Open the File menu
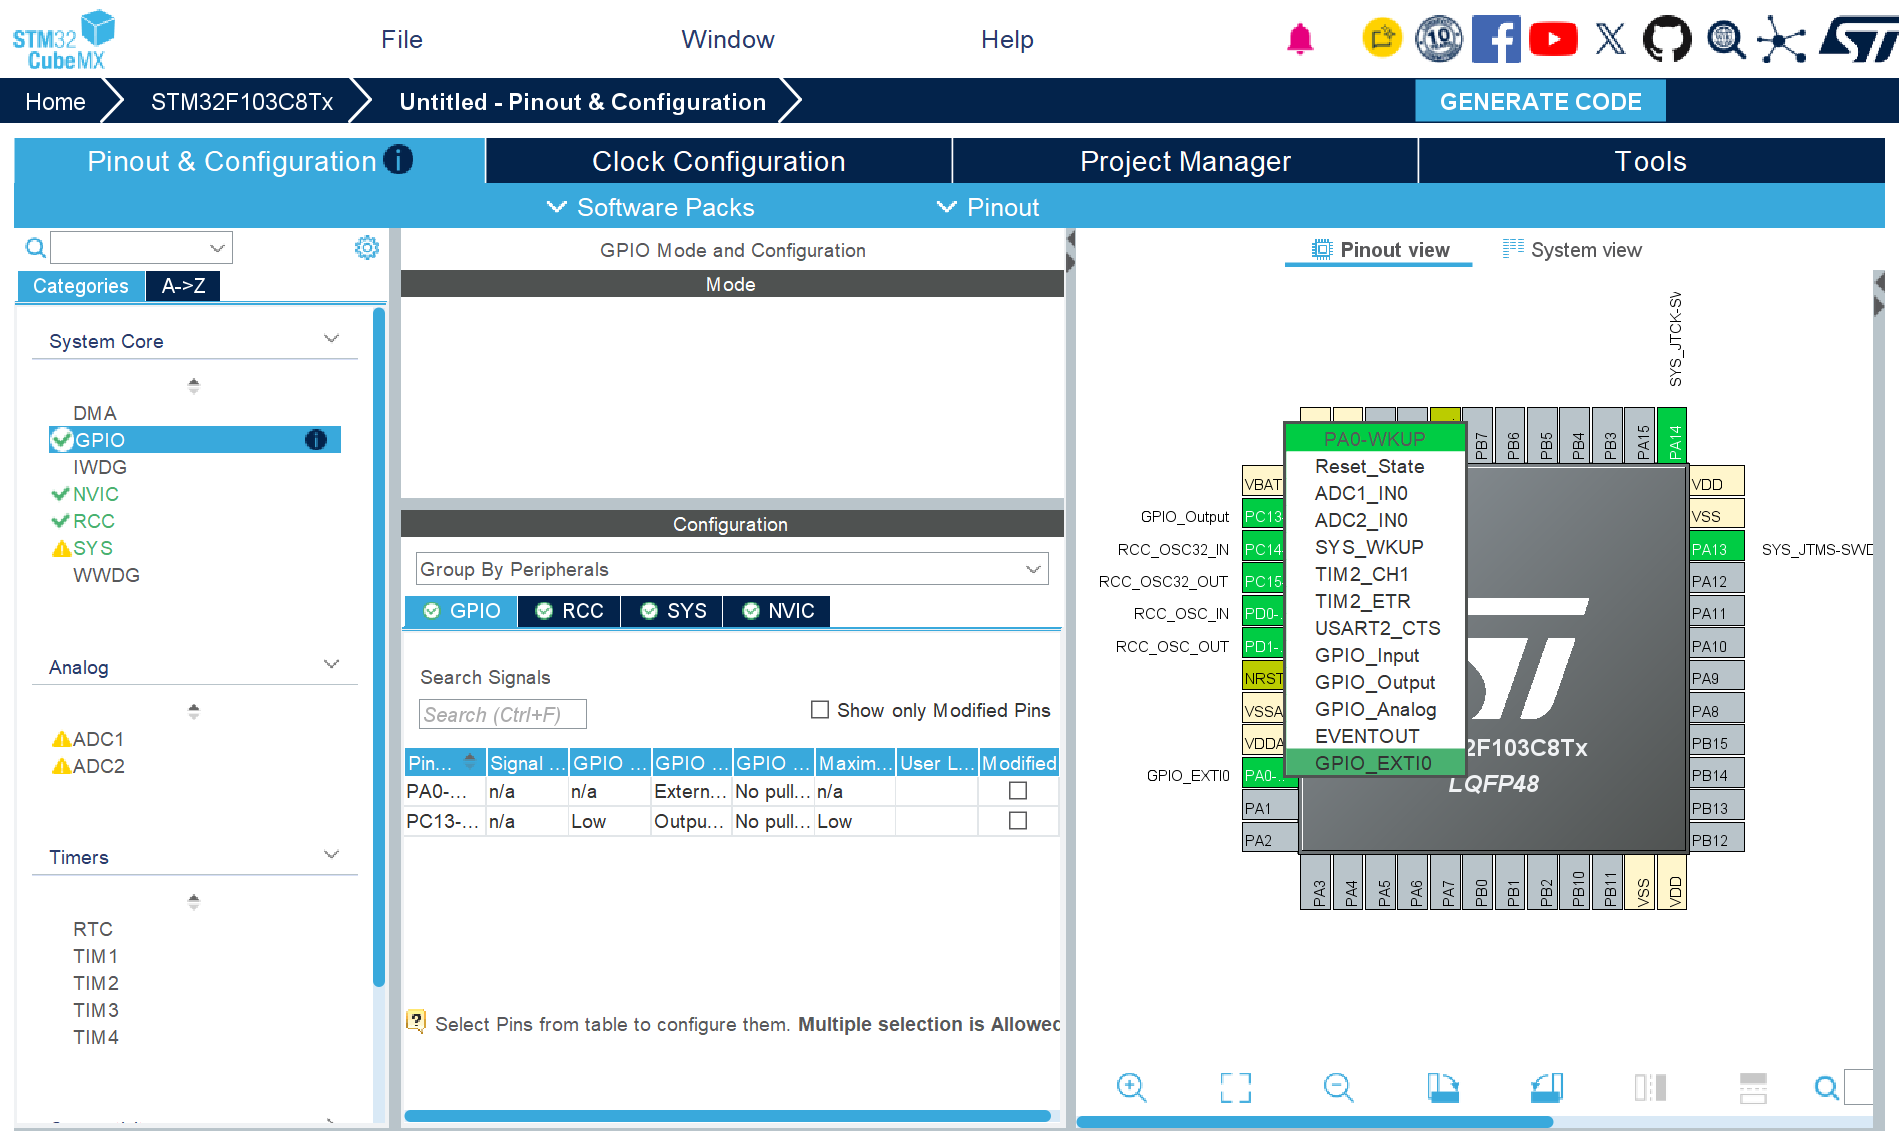 pos(402,40)
